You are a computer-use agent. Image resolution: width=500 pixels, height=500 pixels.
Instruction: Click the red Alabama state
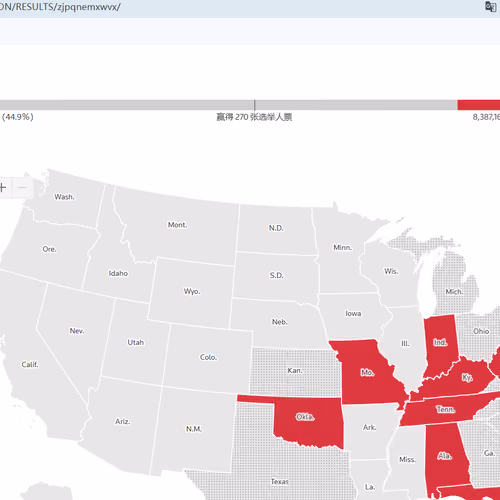click(x=444, y=456)
